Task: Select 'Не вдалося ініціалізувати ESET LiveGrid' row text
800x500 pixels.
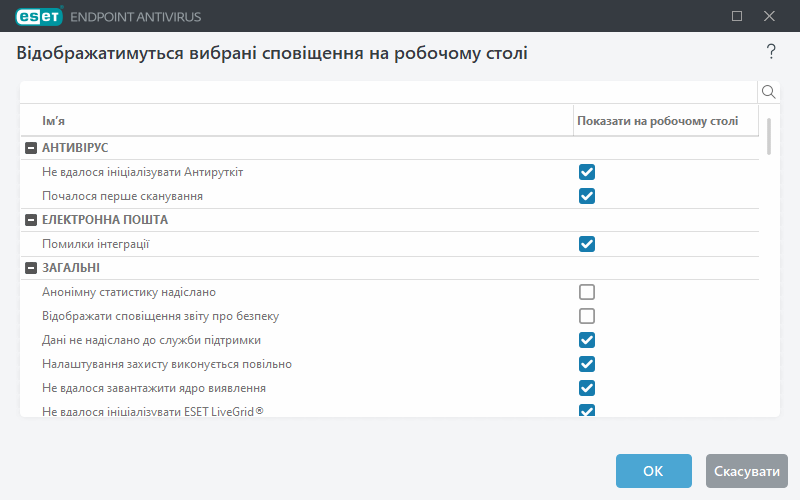Action: [153, 411]
